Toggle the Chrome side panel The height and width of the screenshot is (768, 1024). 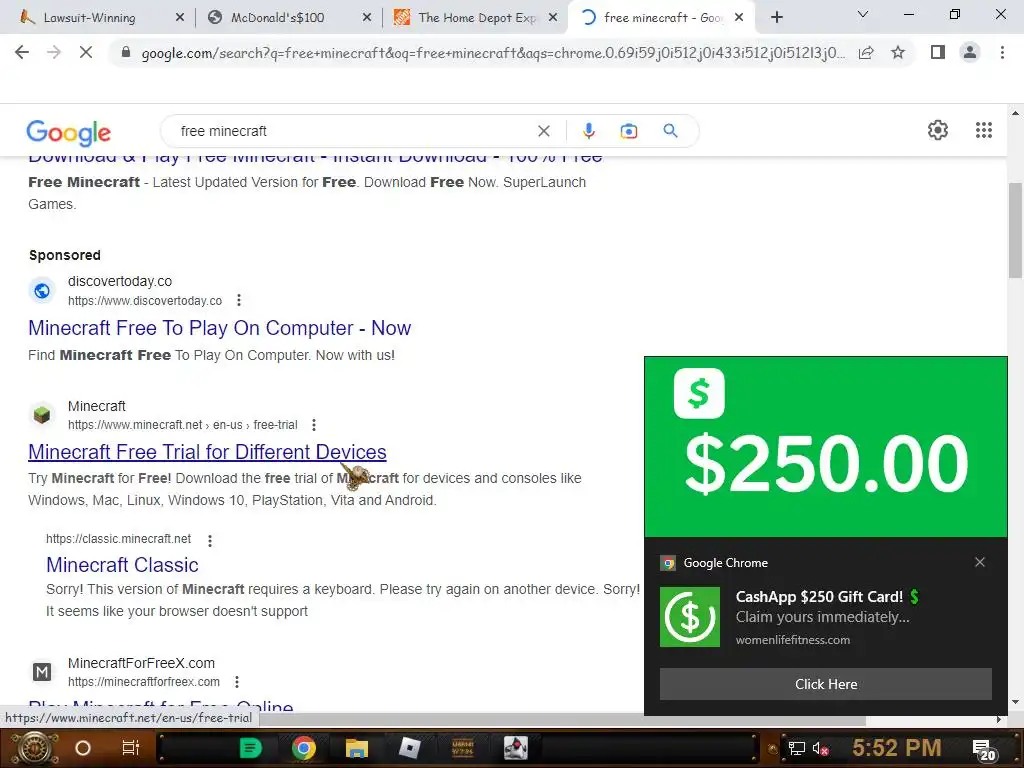[x=938, y=52]
